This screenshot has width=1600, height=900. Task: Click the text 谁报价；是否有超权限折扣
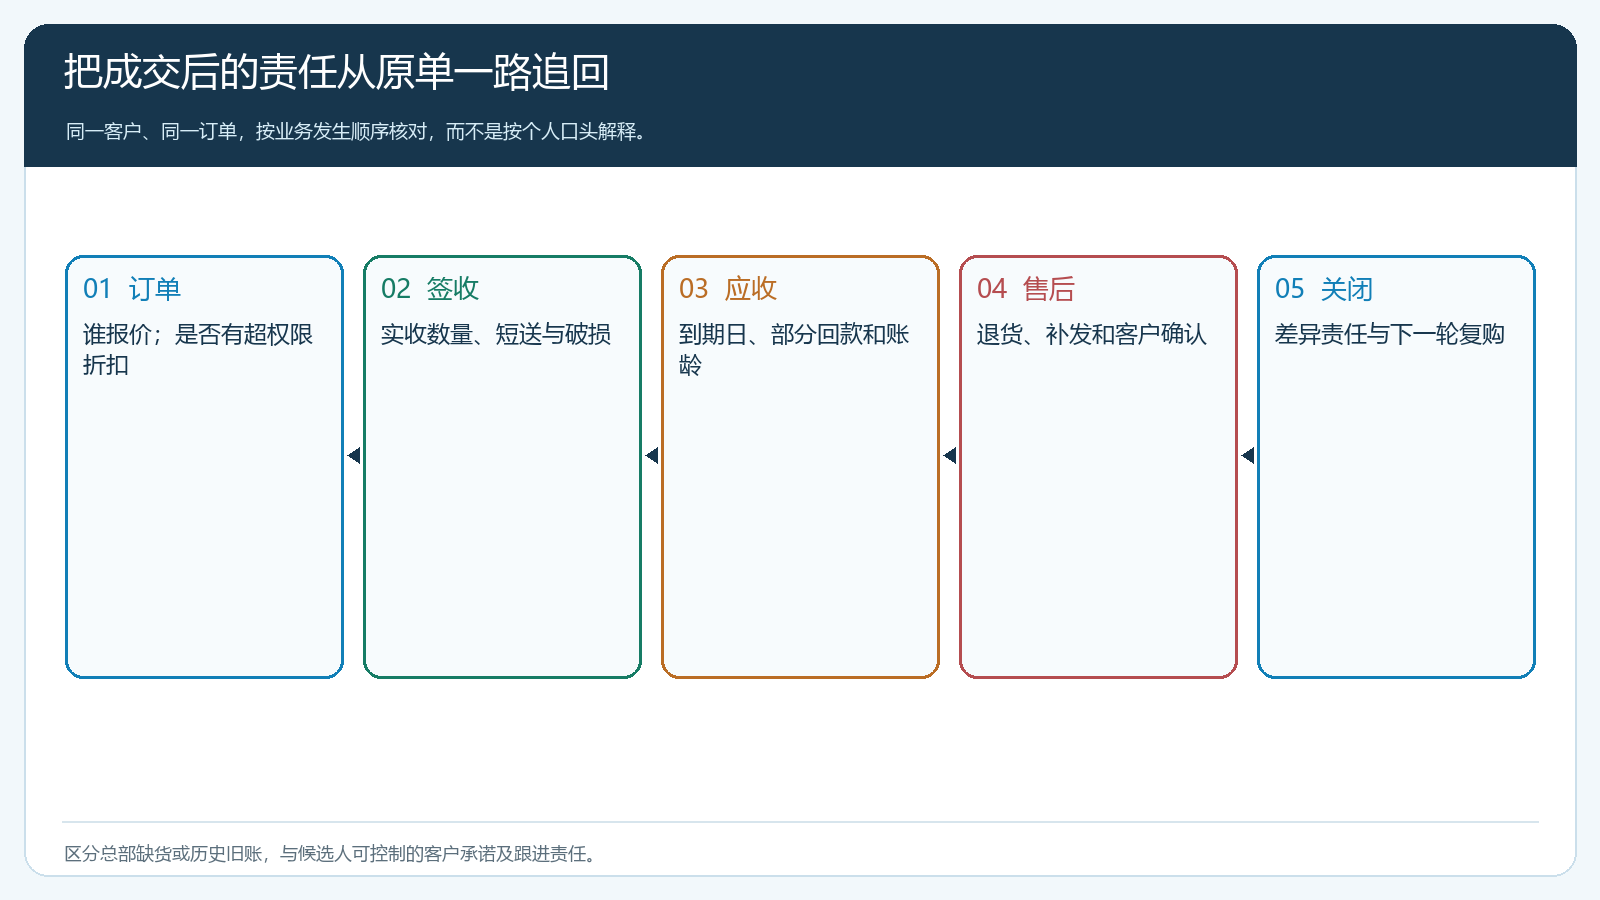point(198,349)
